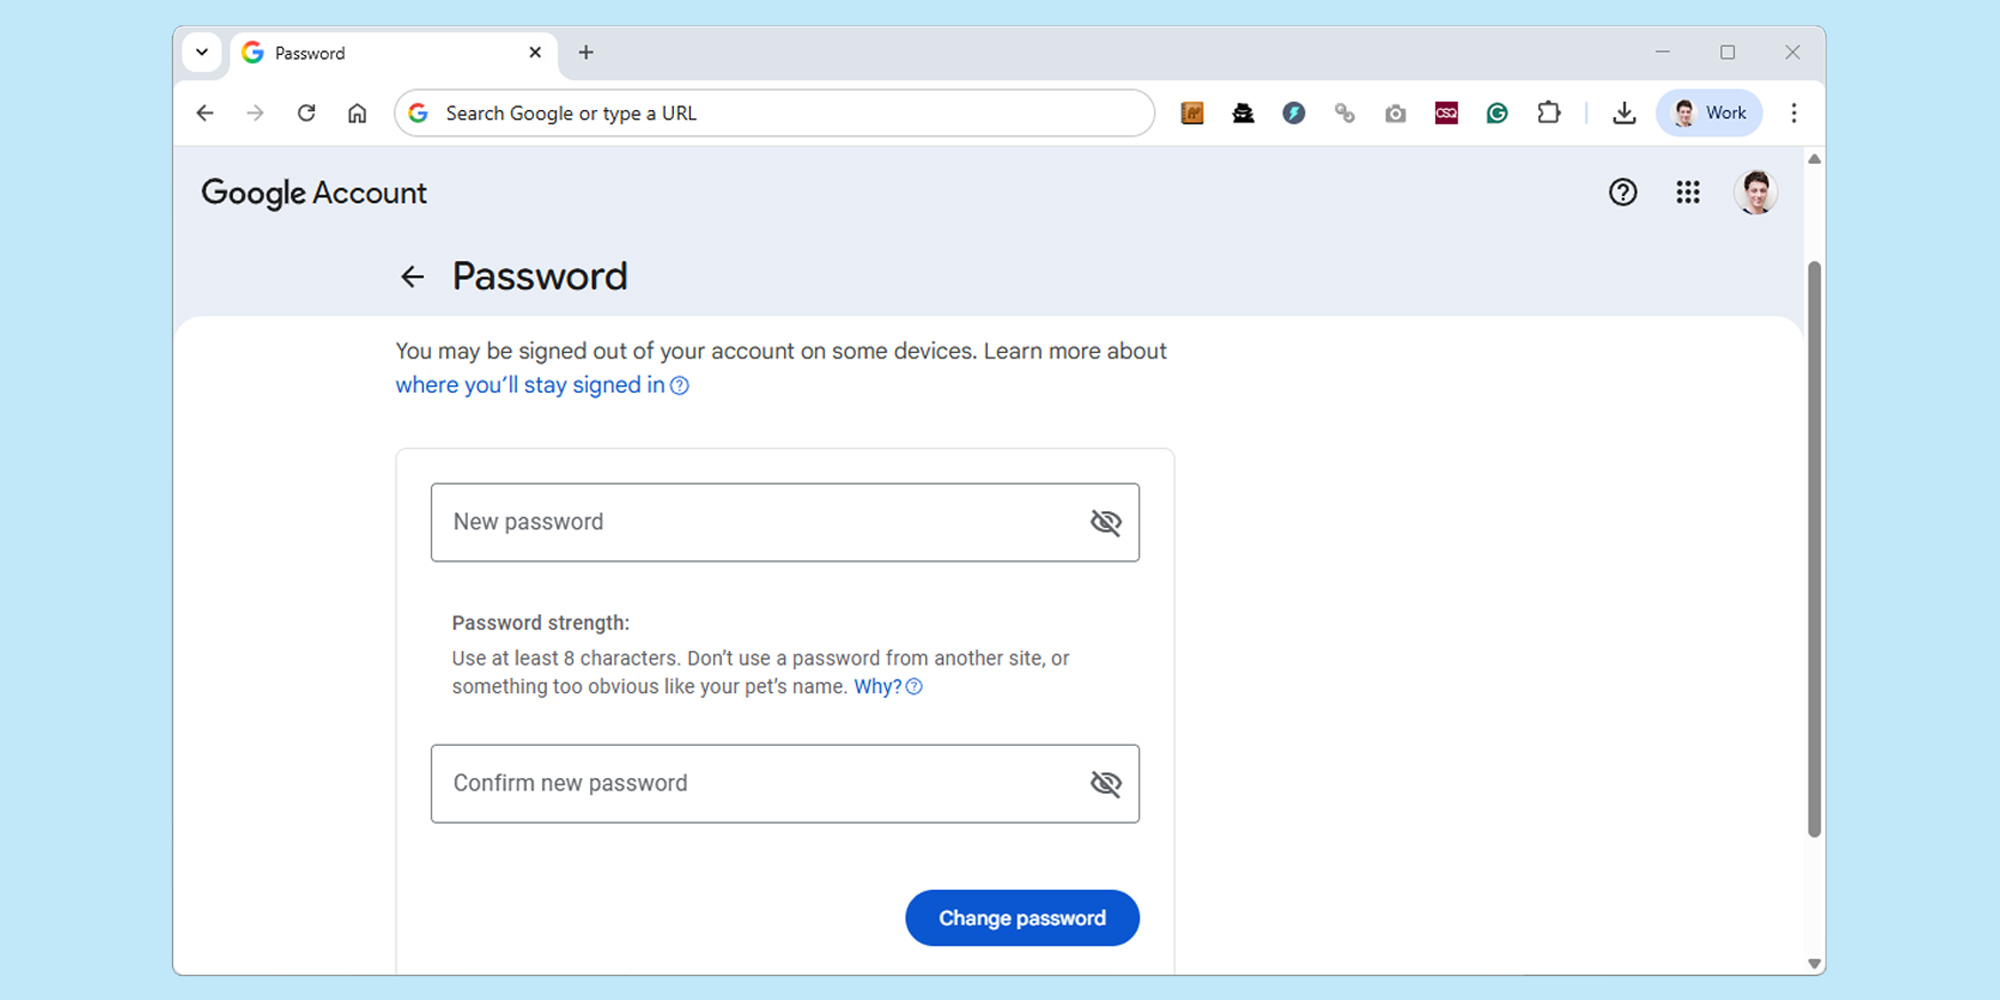Open the Chrome Extensions puzzle icon
This screenshot has height=1000, width=2000.
[x=1548, y=113]
